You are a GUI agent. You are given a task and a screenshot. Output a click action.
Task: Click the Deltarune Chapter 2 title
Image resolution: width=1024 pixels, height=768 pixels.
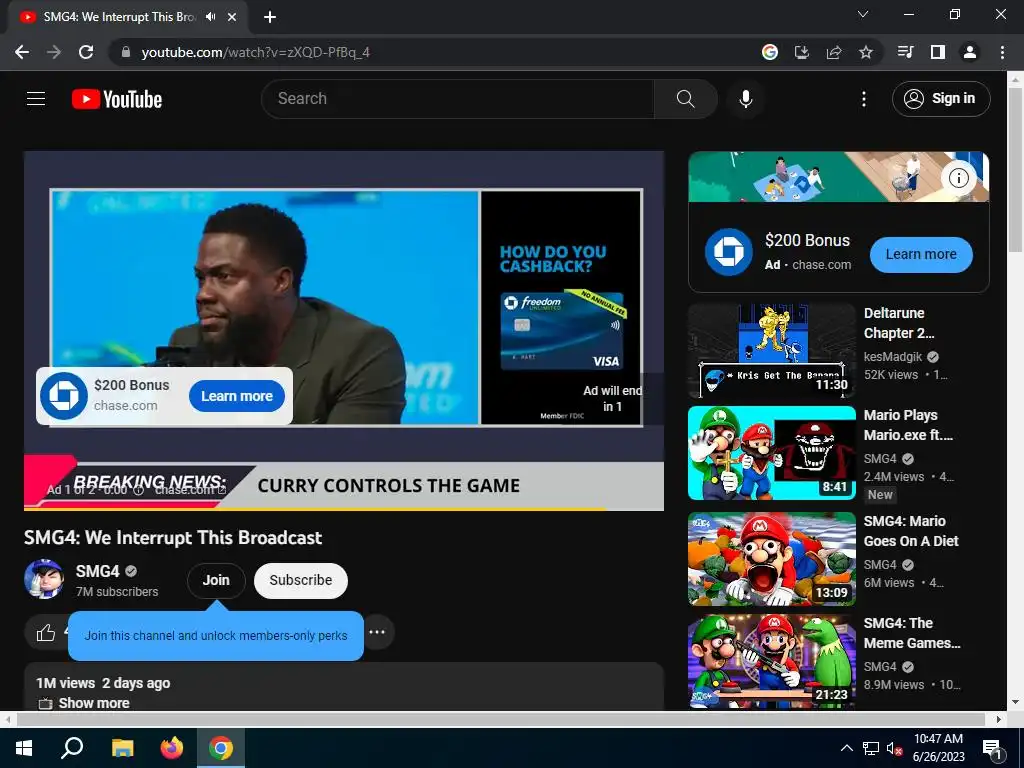pos(899,323)
